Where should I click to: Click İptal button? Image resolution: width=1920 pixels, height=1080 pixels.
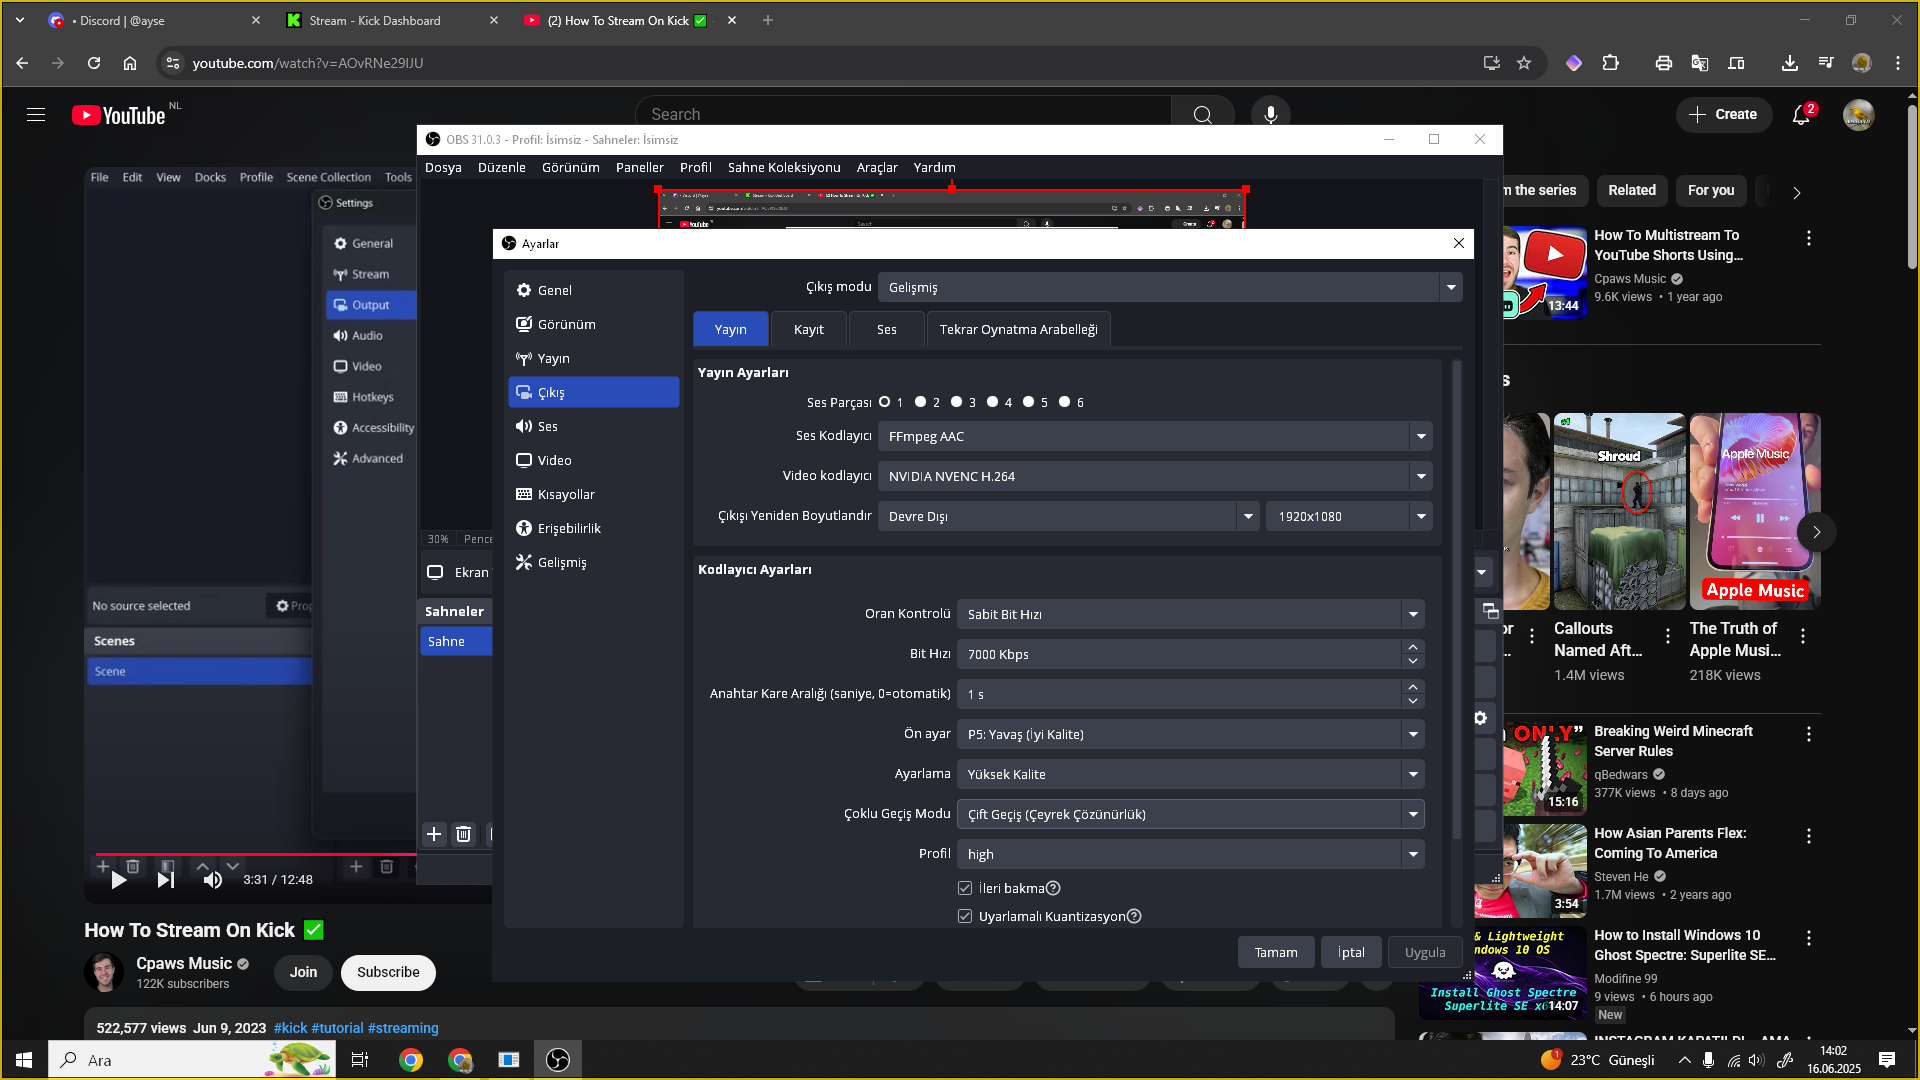pyautogui.click(x=1351, y=952)
